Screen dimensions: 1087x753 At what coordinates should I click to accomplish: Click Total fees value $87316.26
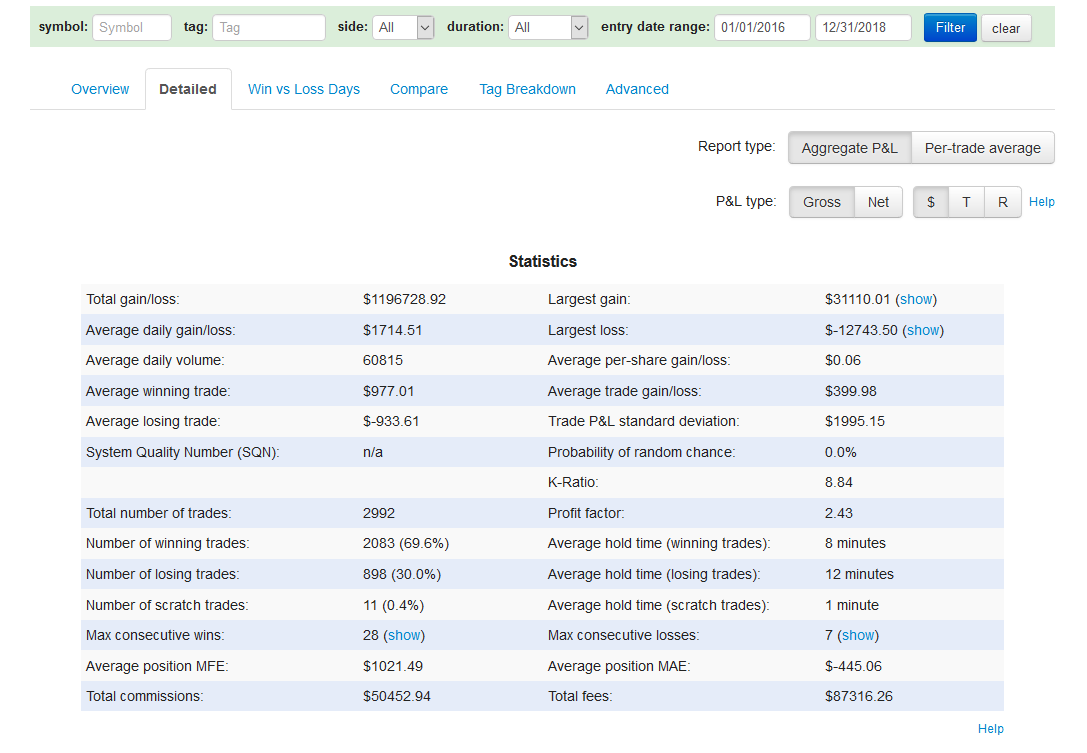858,696
